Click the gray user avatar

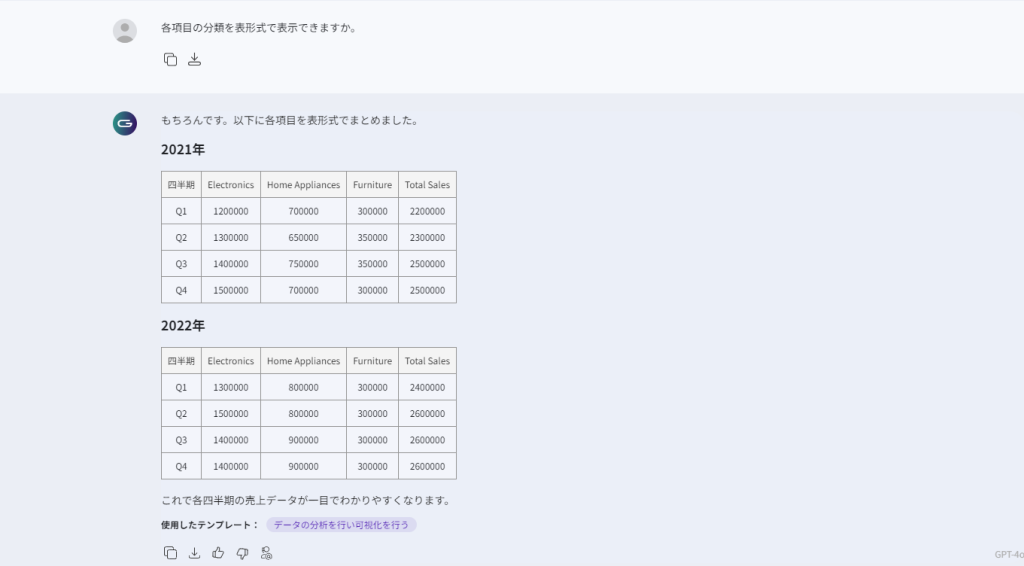125,31
